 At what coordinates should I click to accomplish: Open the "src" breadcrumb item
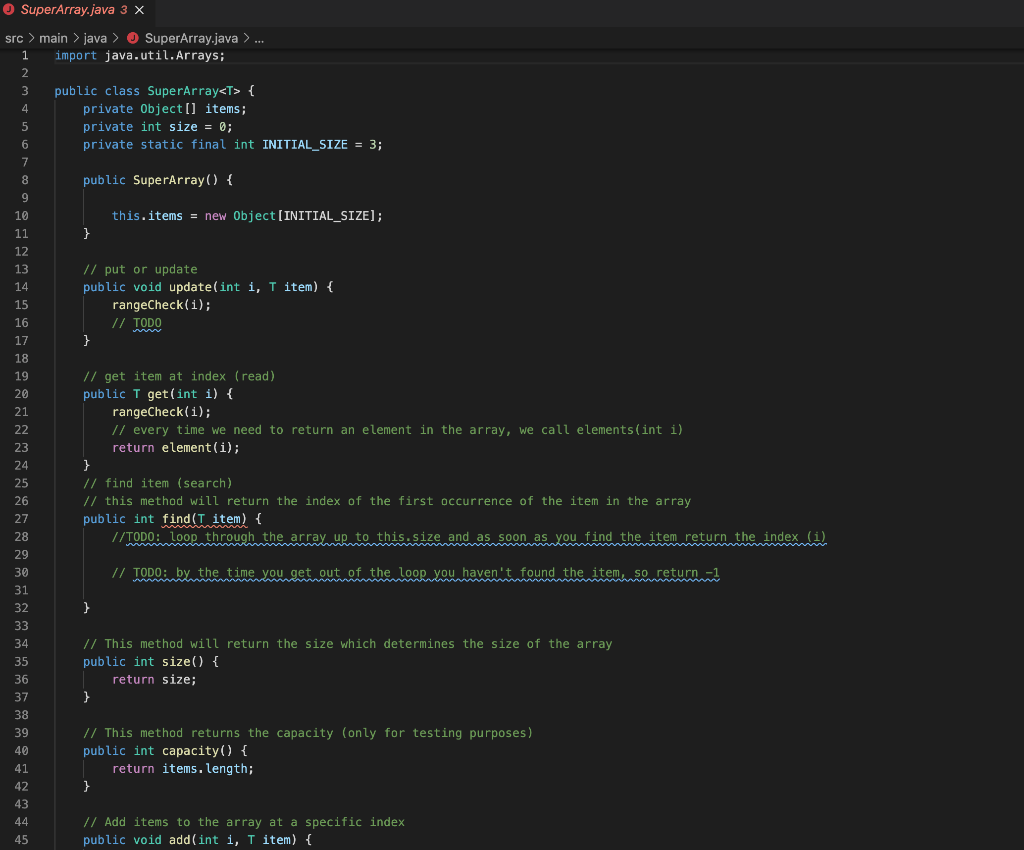14,38
